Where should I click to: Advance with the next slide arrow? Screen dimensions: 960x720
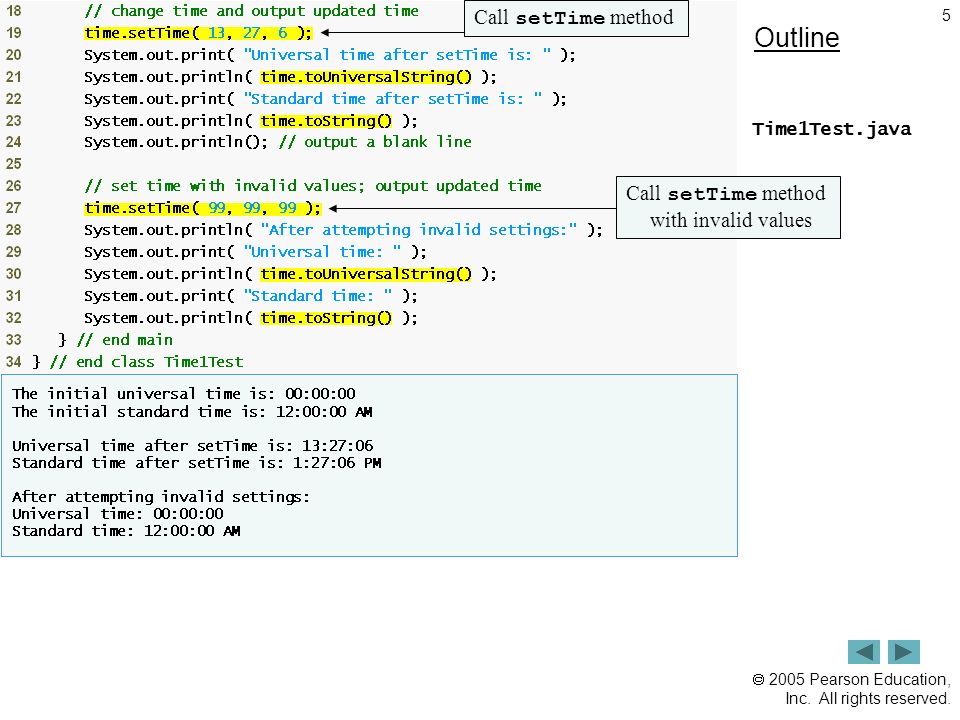pyautogui.click(x=904, y=651)
